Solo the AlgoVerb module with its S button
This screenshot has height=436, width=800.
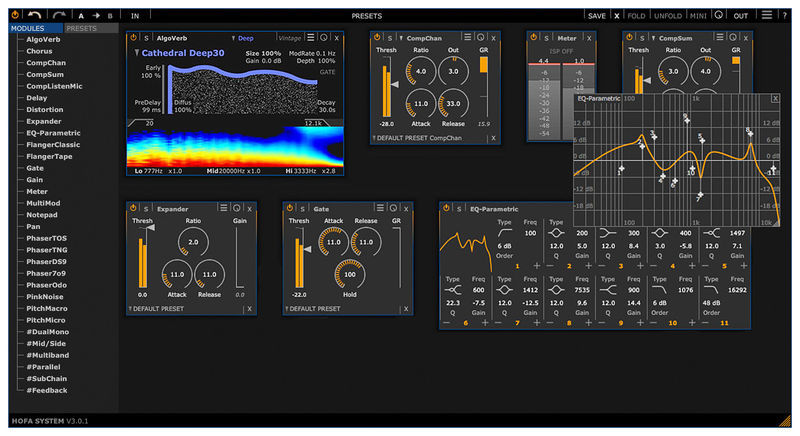tap(146, 38)
